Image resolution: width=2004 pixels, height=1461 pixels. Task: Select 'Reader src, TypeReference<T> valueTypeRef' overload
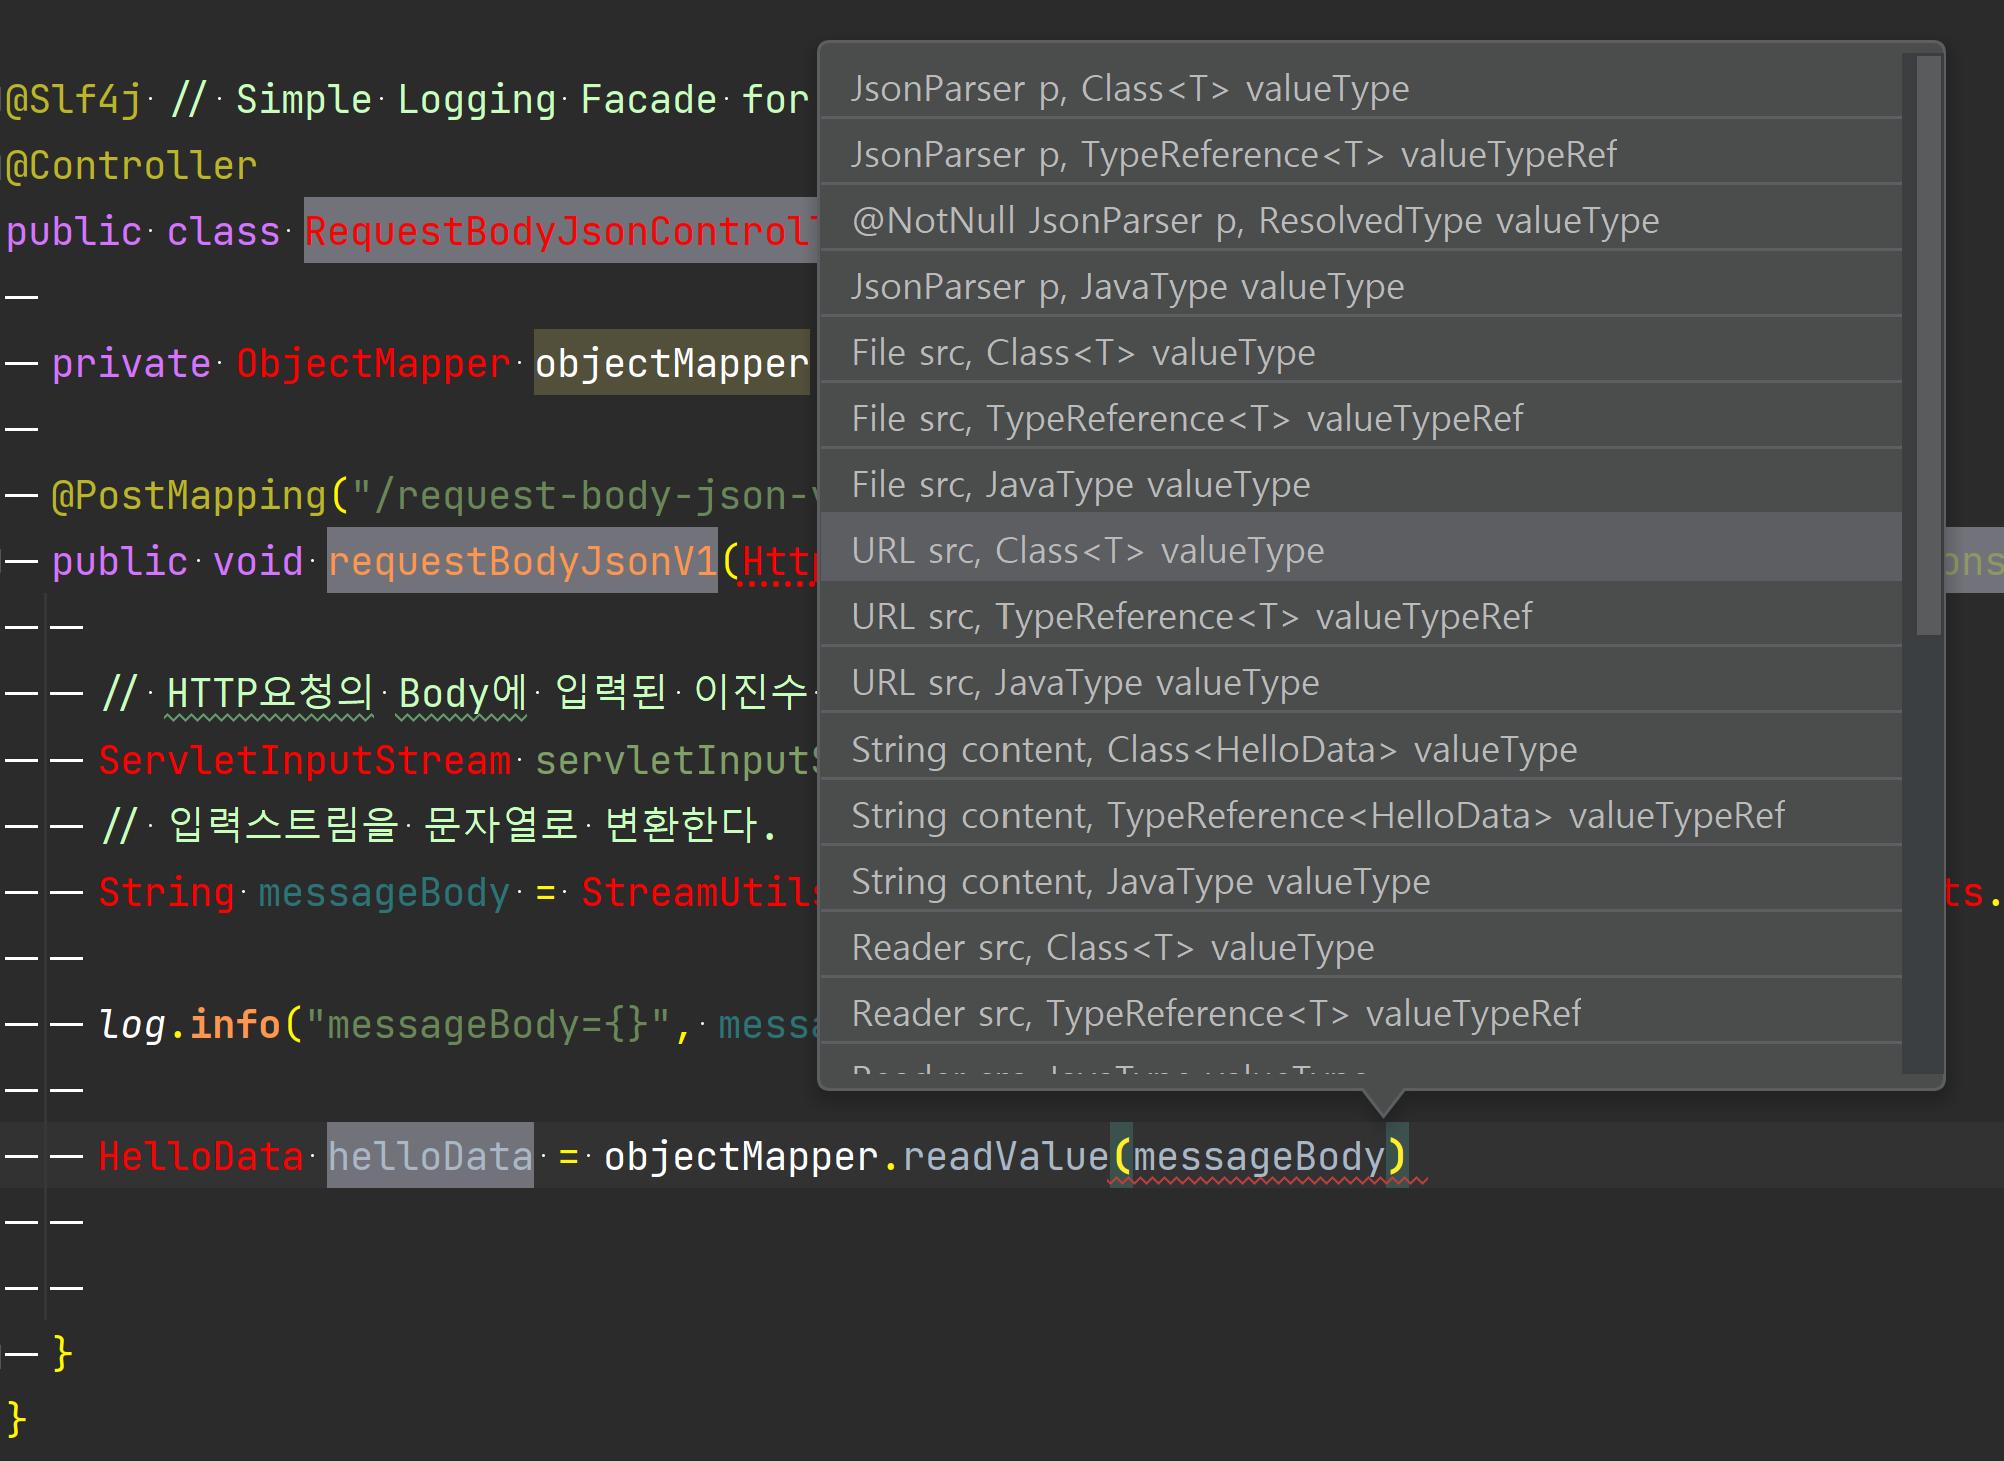pyautogui.click(x=1360, y=1013)
